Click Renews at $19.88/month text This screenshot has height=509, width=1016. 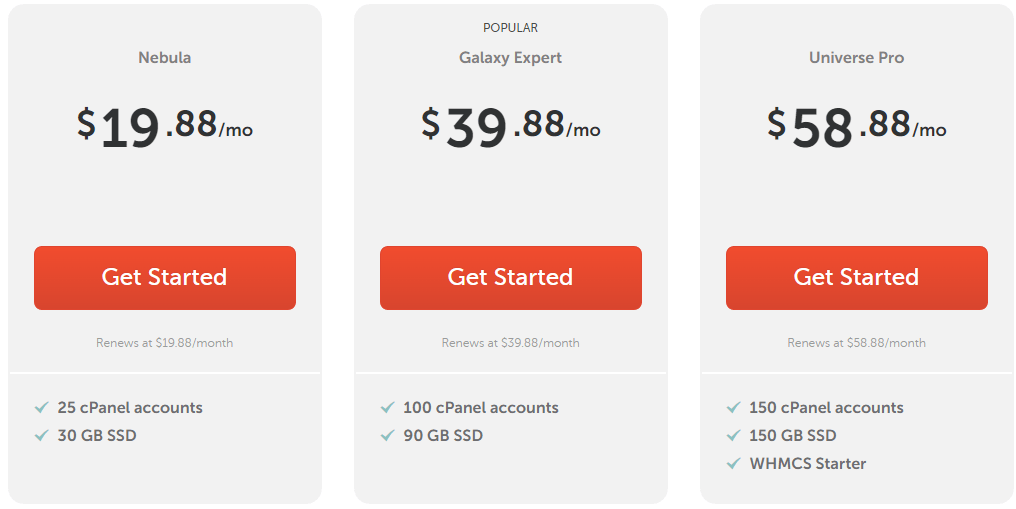point(165,343)
